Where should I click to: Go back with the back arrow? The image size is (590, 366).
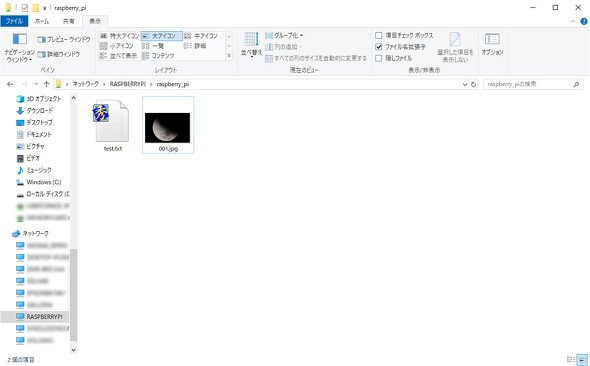pos(10,84)
